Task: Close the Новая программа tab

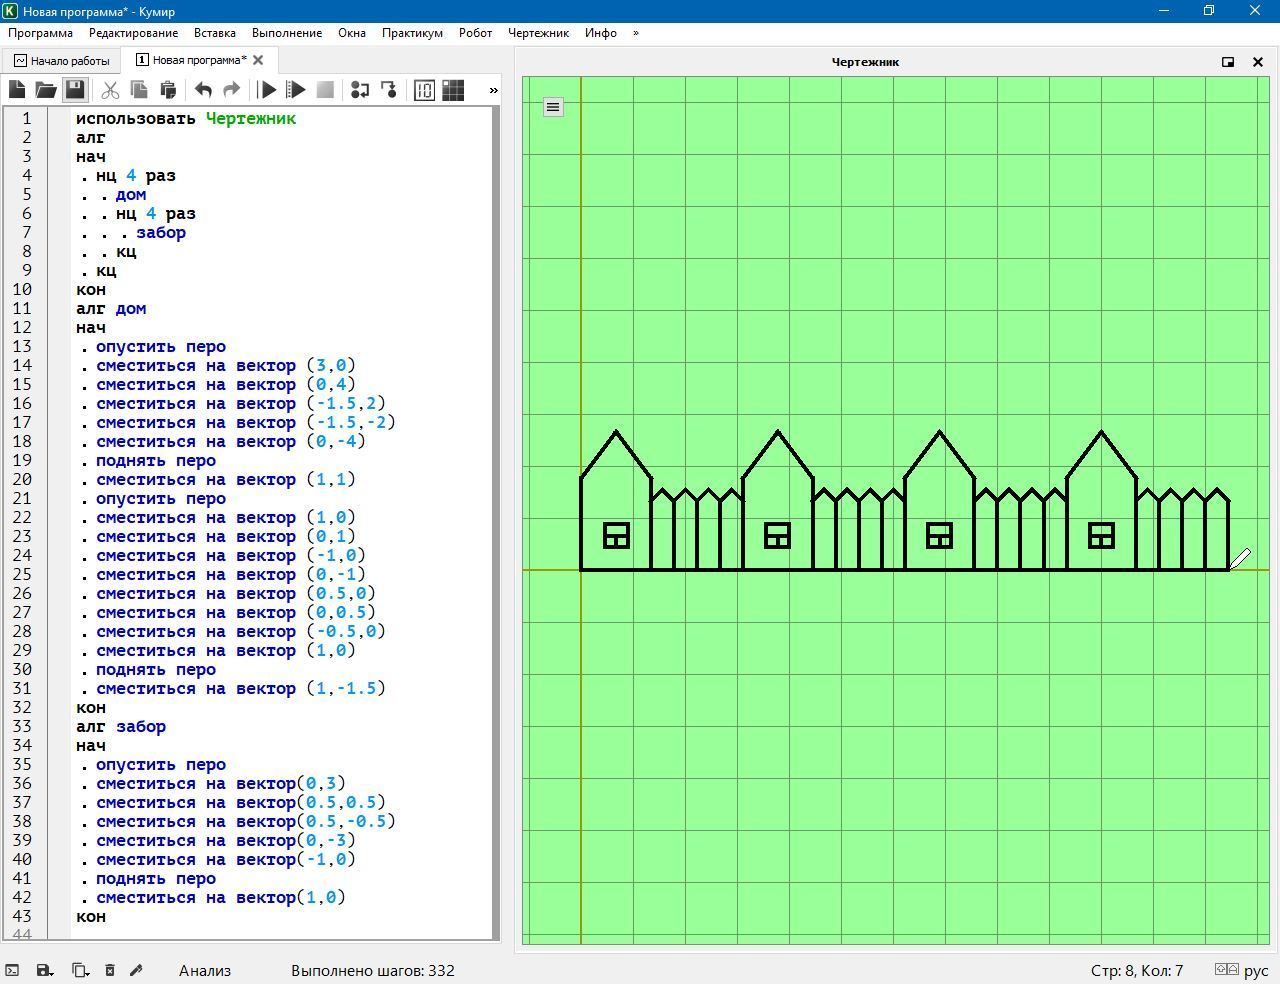Action: pyautogui.click(x=258, y=60)
